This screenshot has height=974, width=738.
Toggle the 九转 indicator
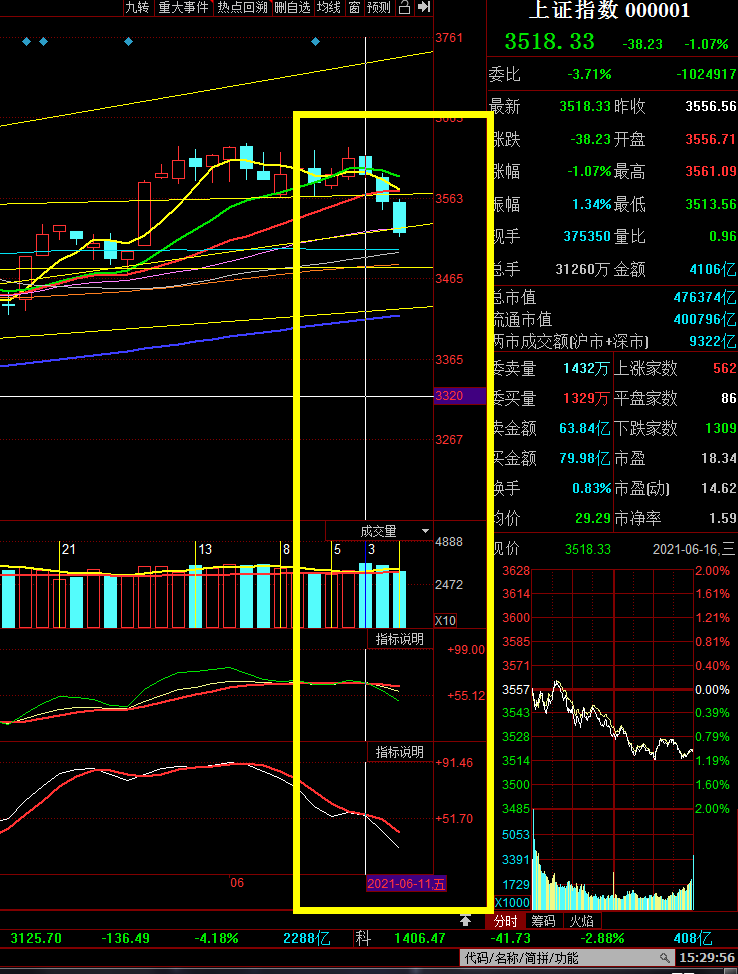(x=137, y=8)
